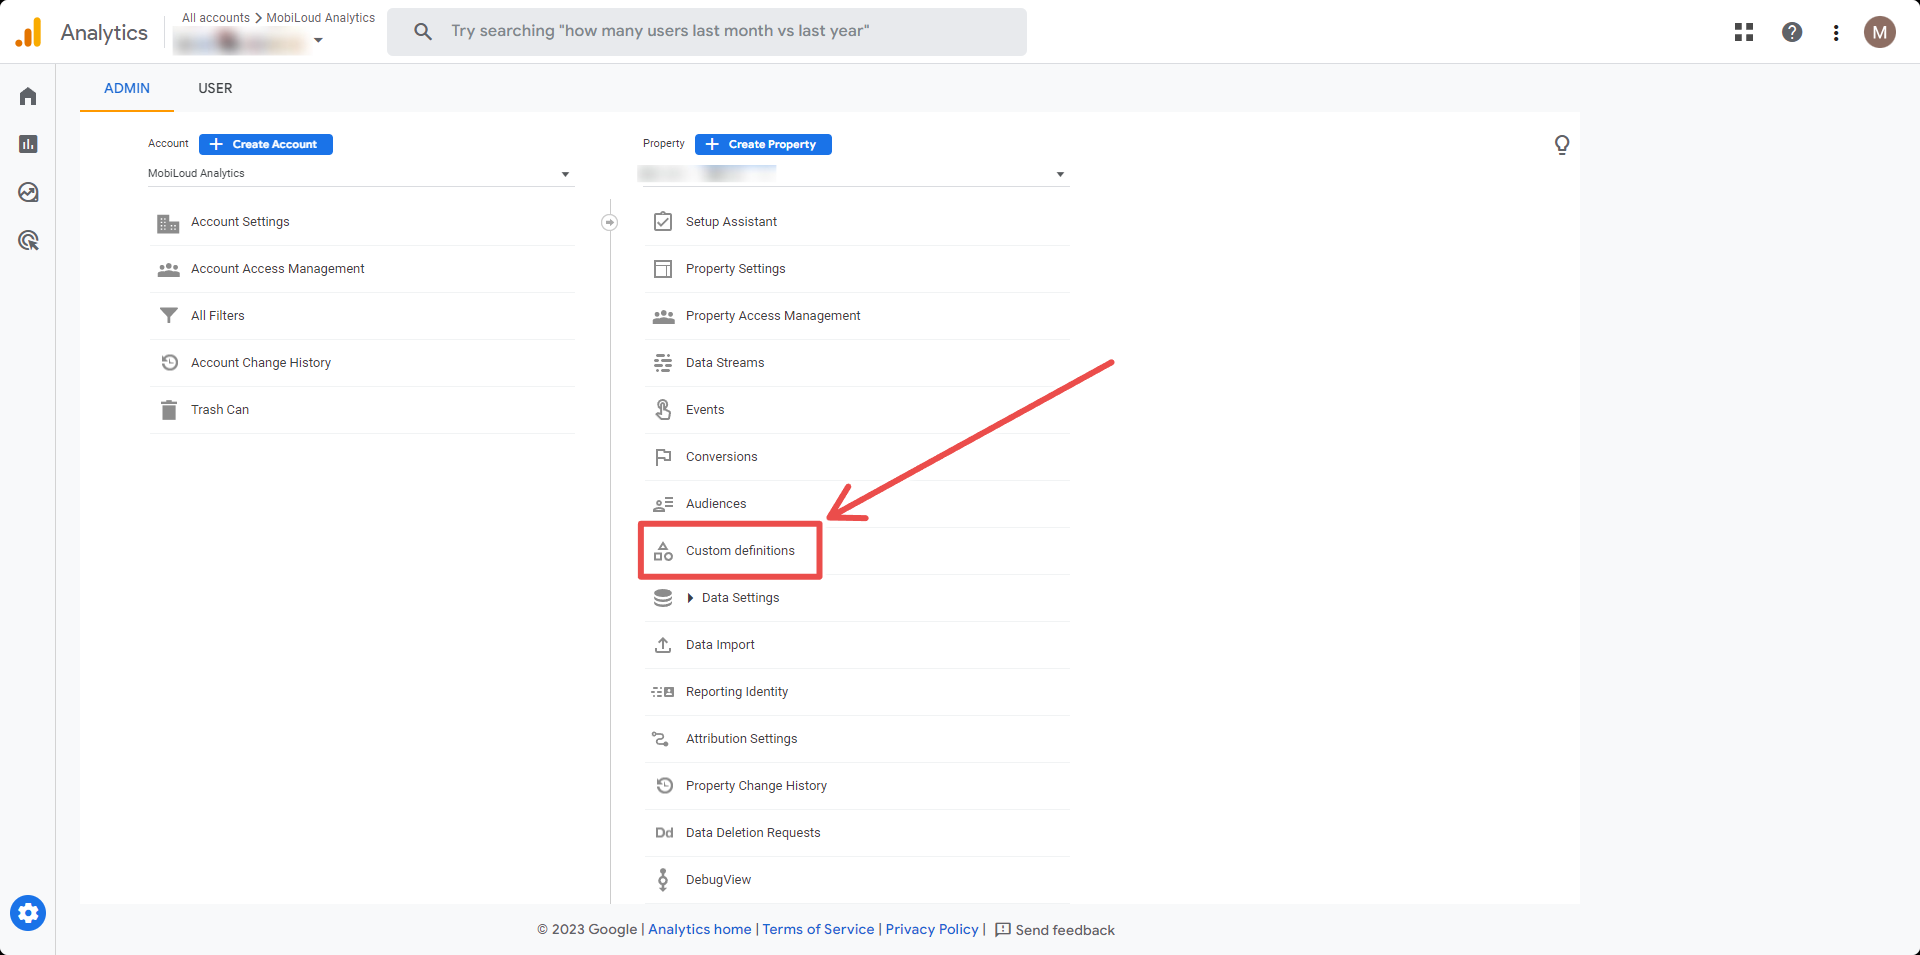
Task: Click the Data Settings database icon
Action: [663, 598]
